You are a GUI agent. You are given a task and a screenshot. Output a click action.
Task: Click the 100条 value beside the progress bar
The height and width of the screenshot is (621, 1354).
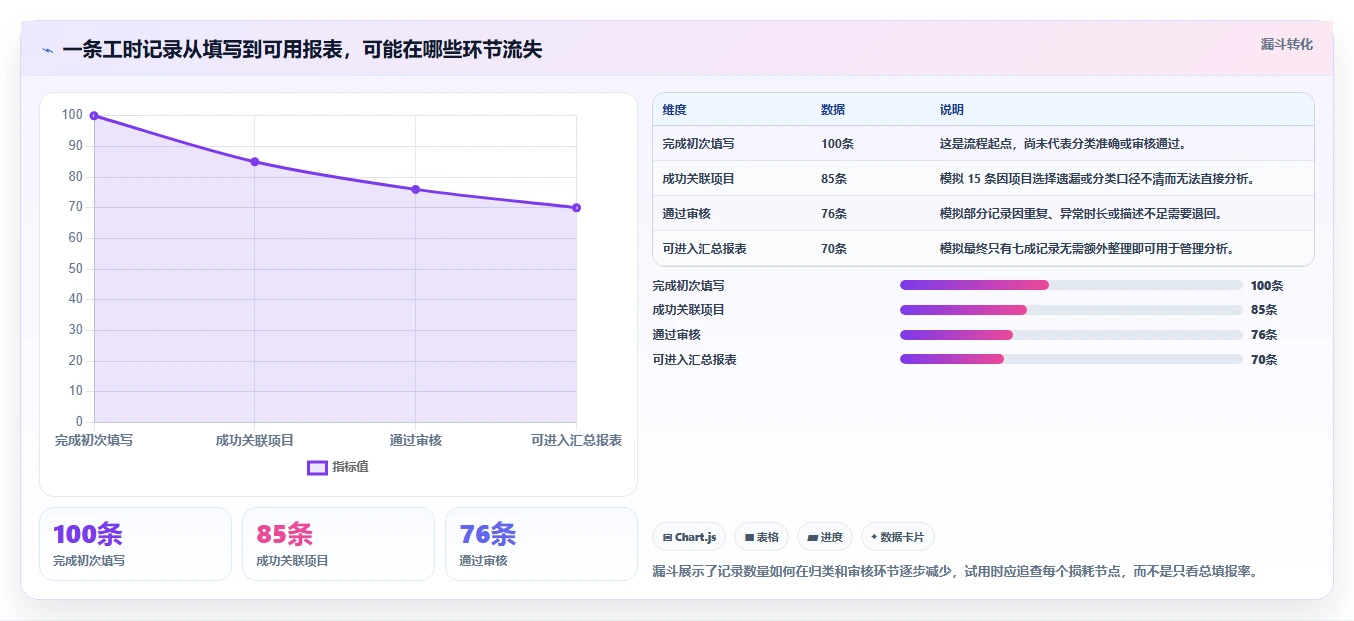1267,286
